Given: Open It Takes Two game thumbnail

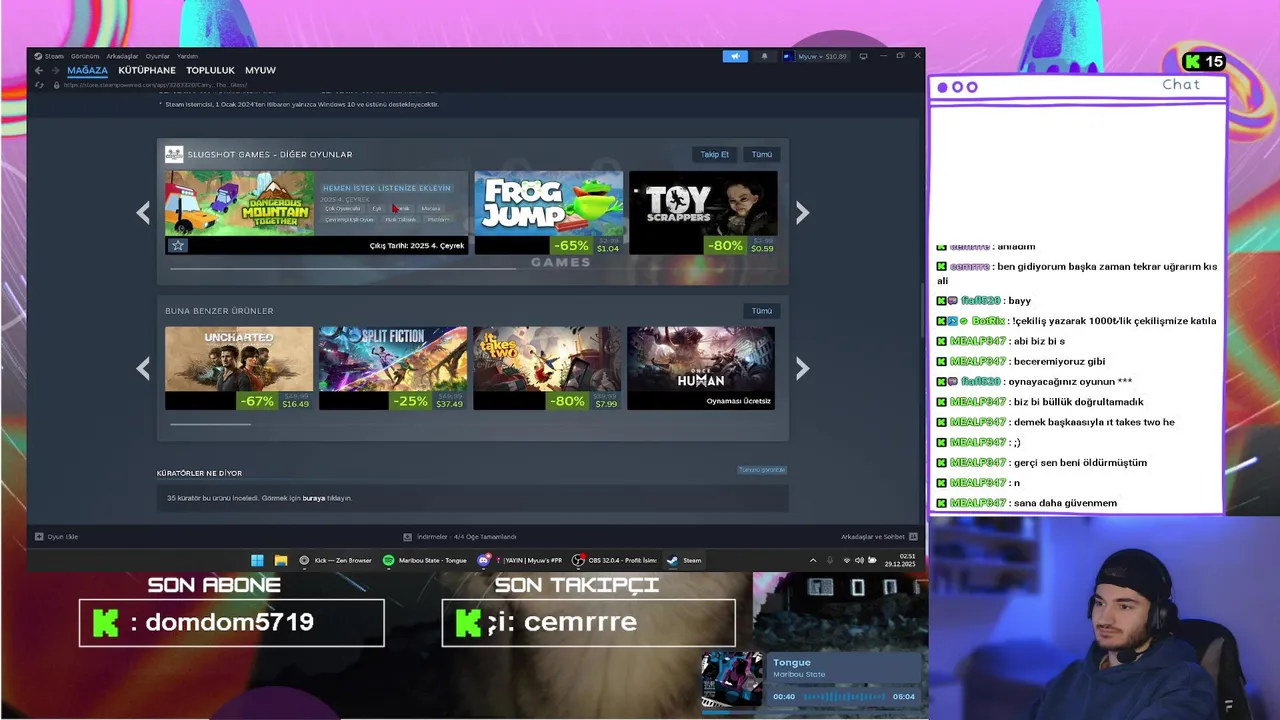Looking at the screenshot, I should click(547, 359).
